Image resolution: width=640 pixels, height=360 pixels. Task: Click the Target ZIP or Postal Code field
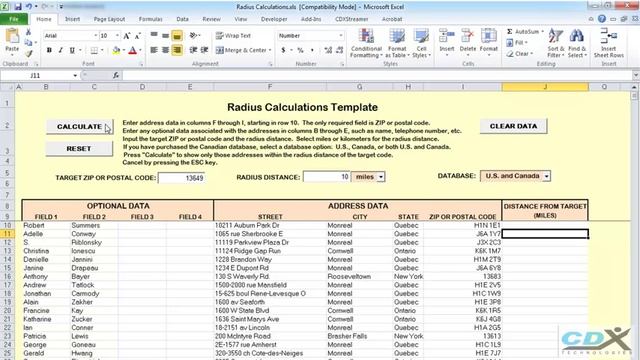coord(181,178)
